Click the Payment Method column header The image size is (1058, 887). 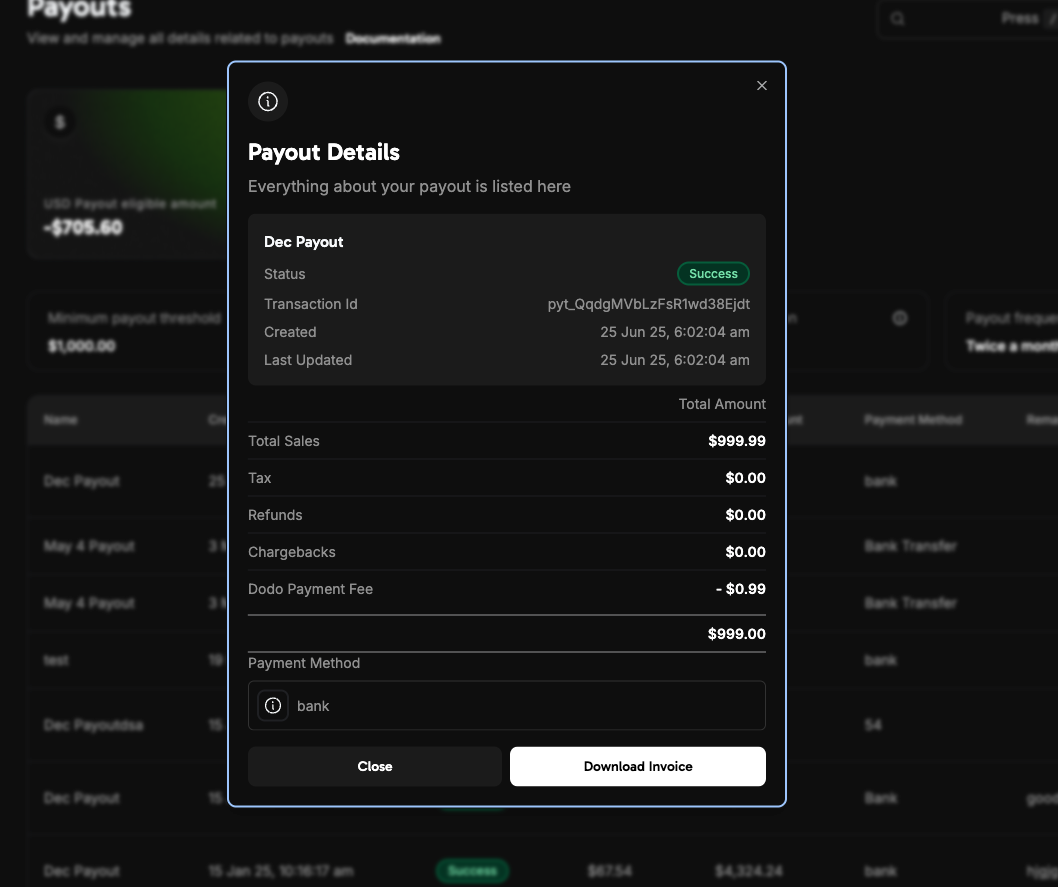[912, 420]
